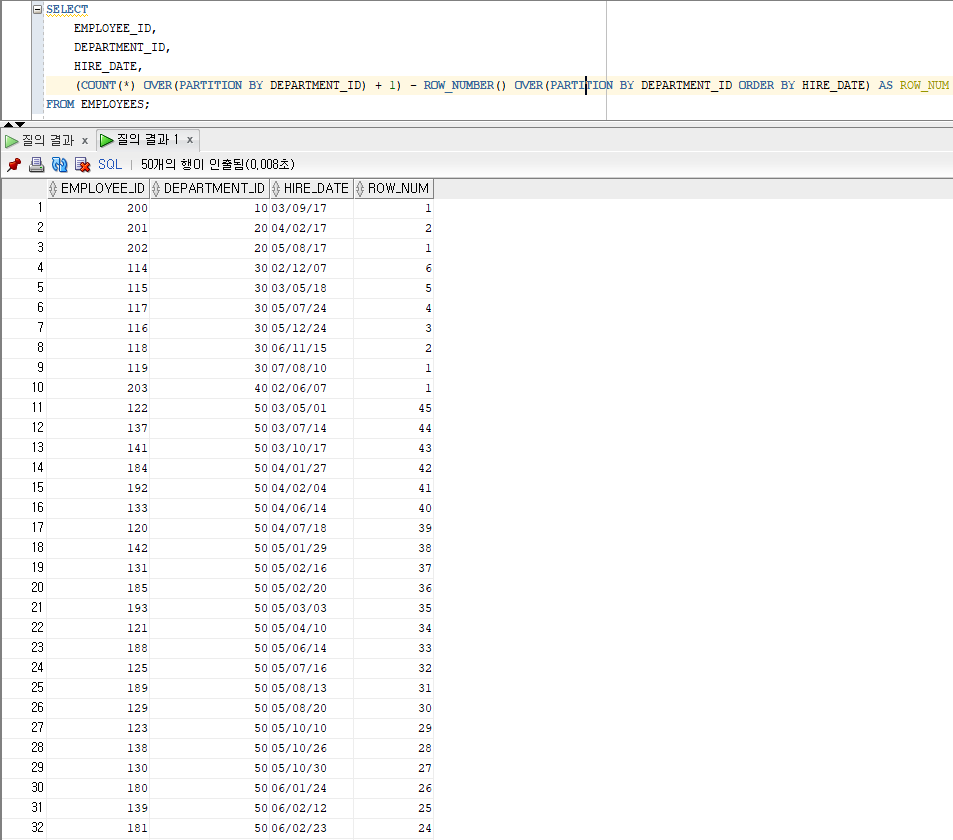Select employee ID cell 200

(x=98, y=208)
